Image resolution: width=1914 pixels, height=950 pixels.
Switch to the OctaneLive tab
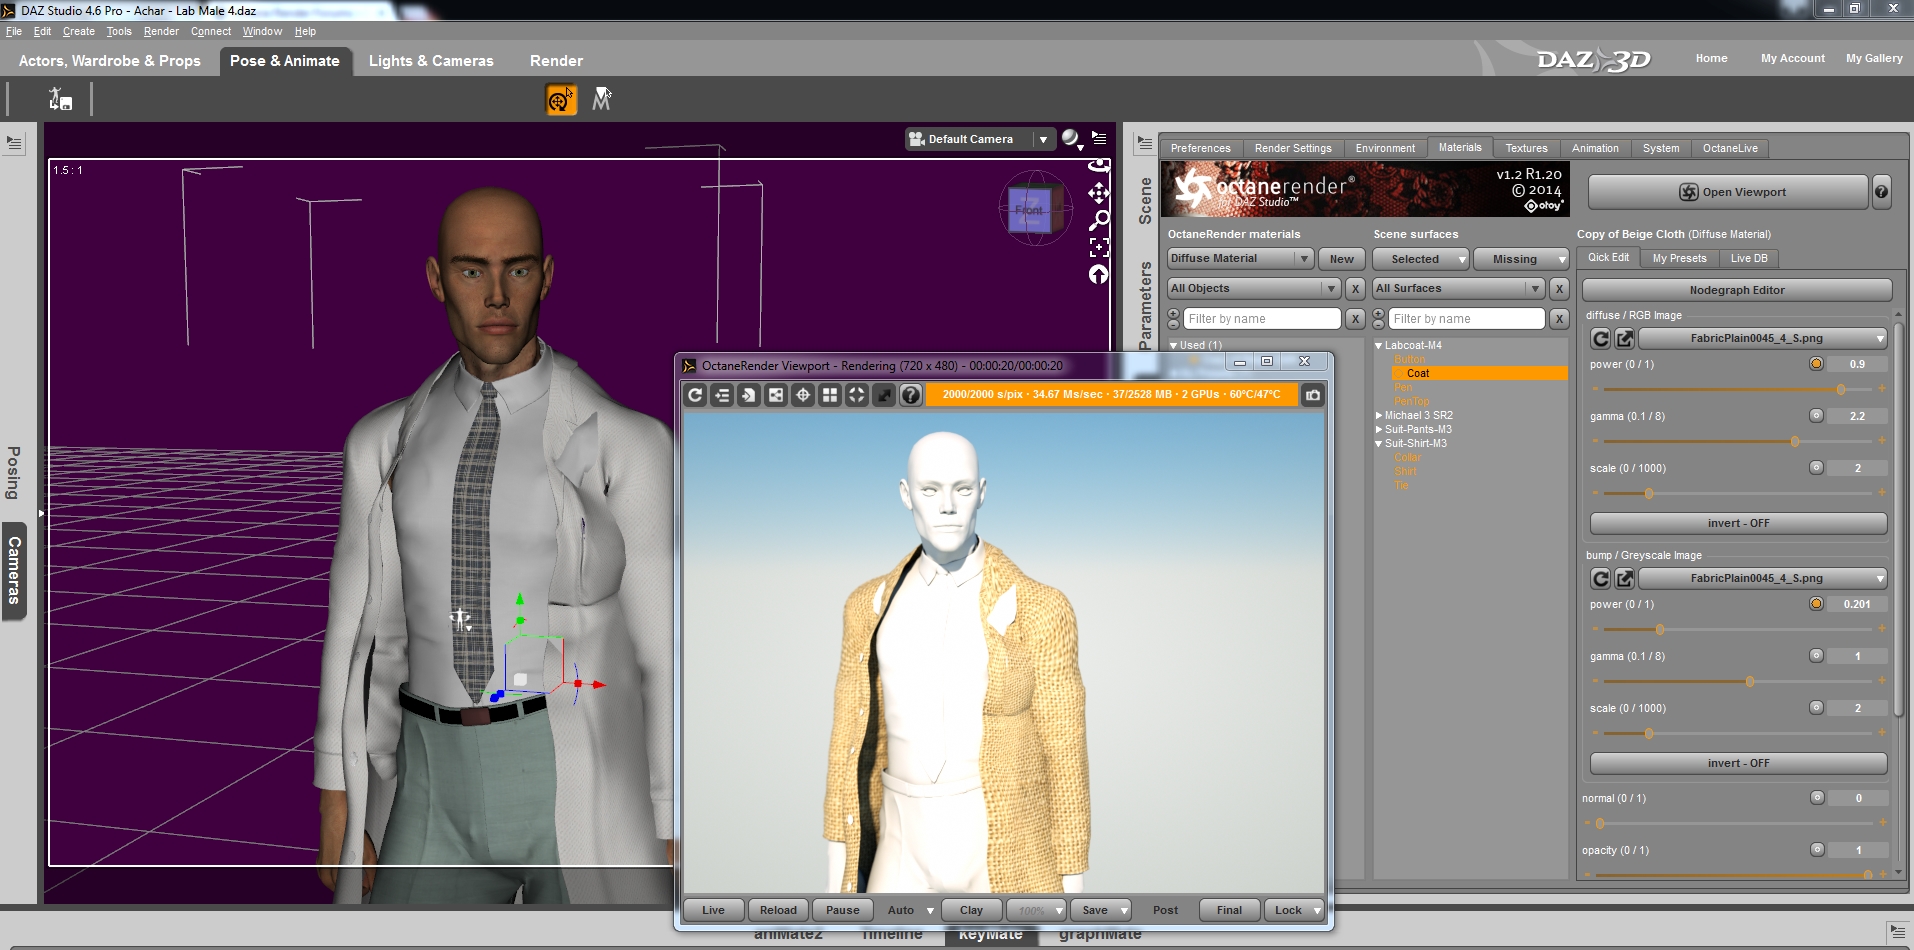pyautogui.click(x=1730, y=148)
